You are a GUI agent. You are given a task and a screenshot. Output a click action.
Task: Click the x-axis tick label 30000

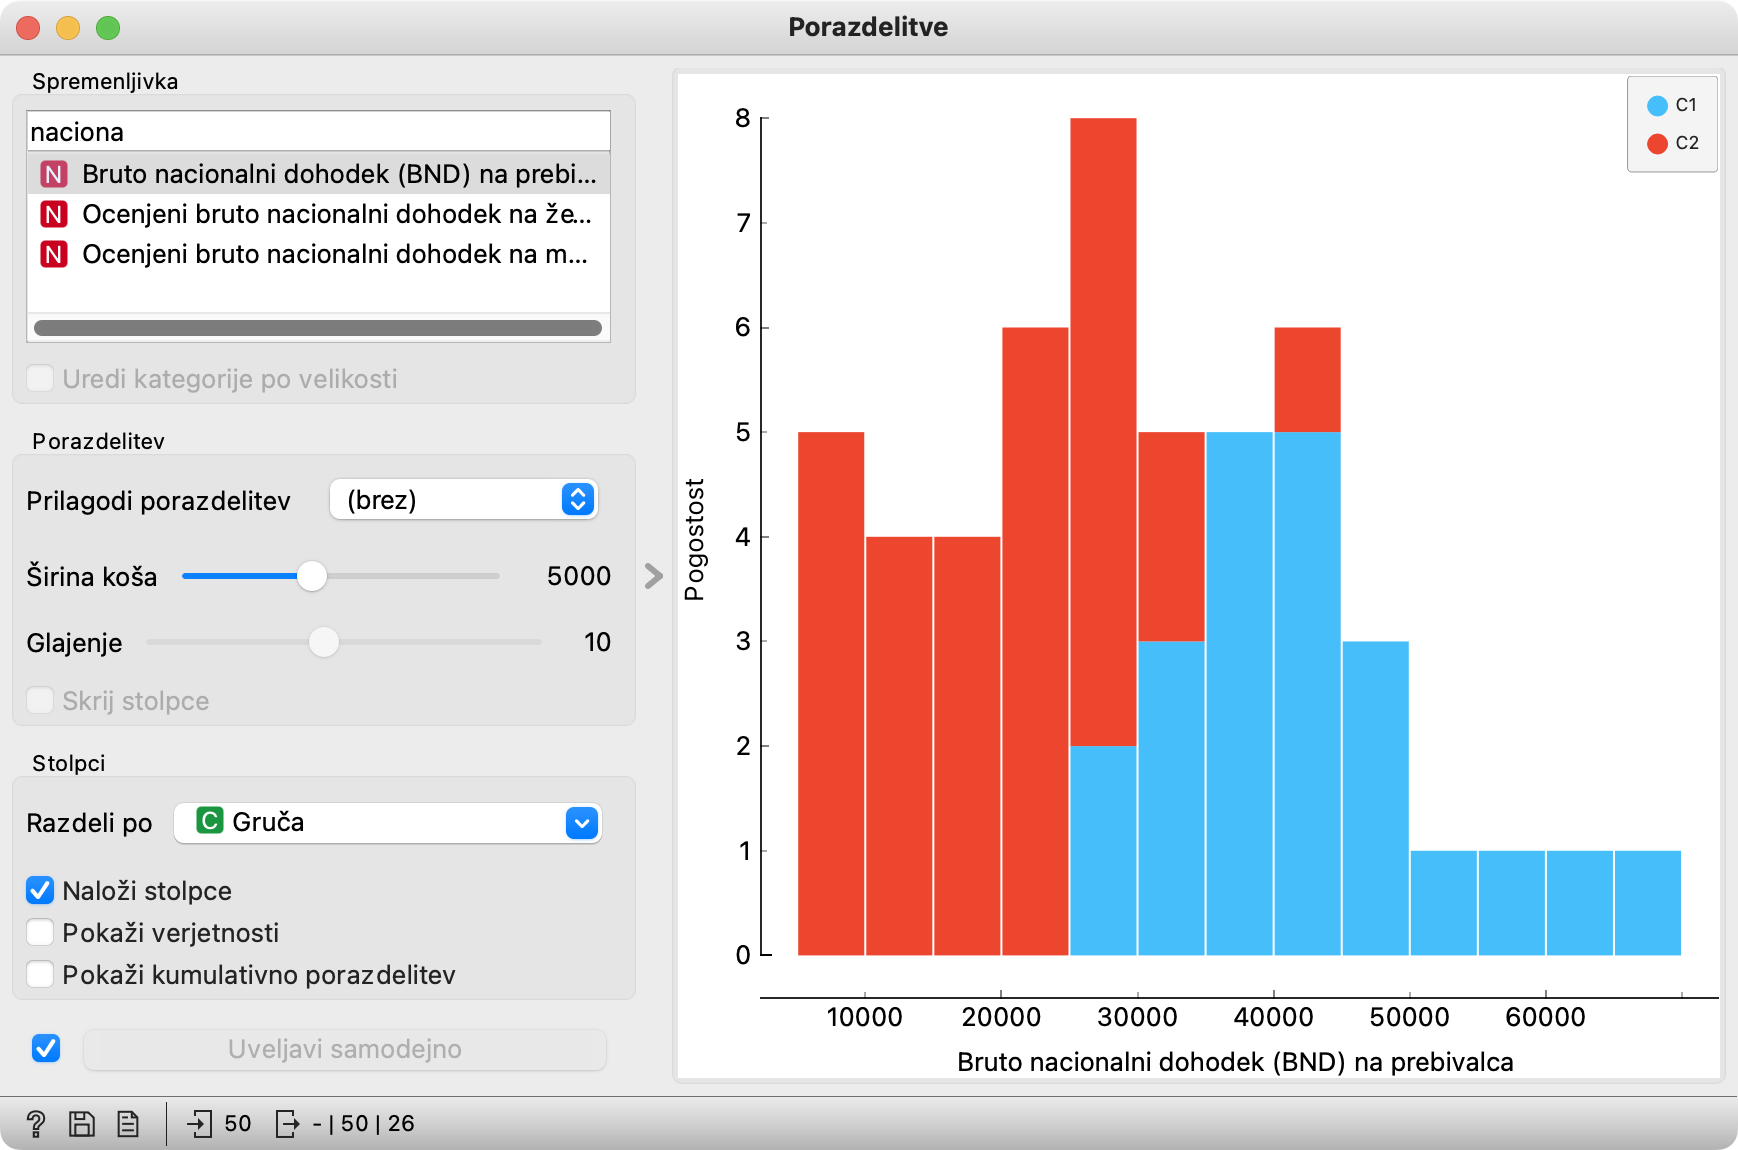pos(1137,1017)
